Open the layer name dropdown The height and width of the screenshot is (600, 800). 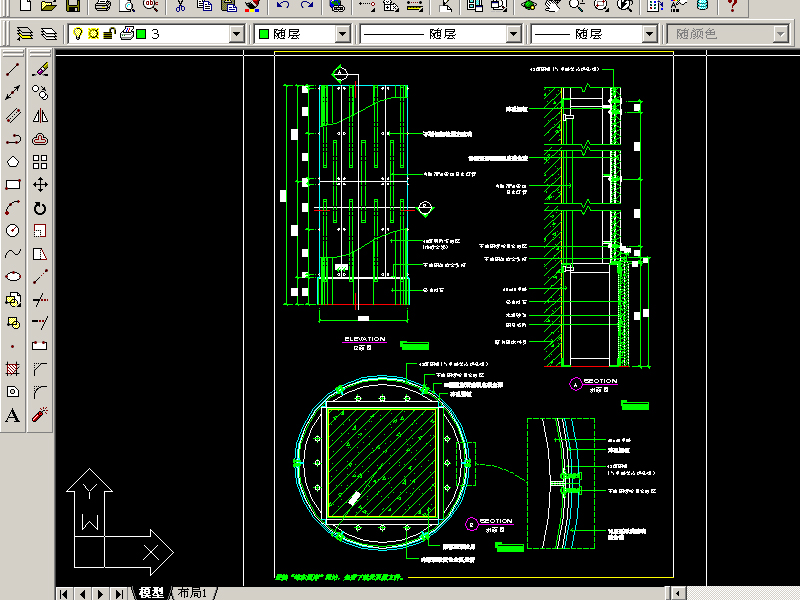pyautogui.click(x=236, y=34)
